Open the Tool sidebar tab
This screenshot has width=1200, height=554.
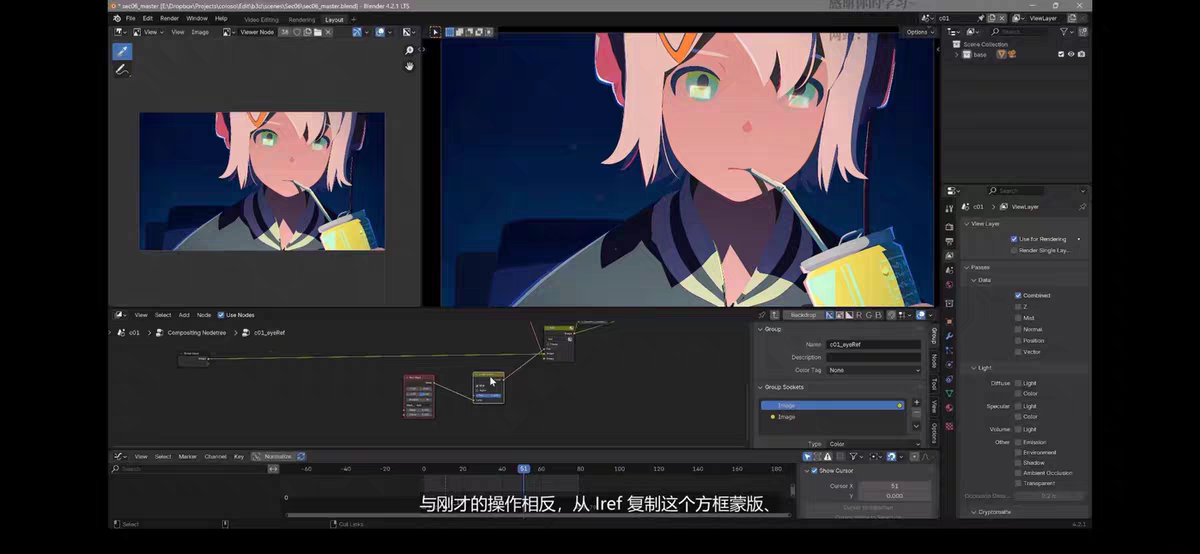[x=934, y=384]
